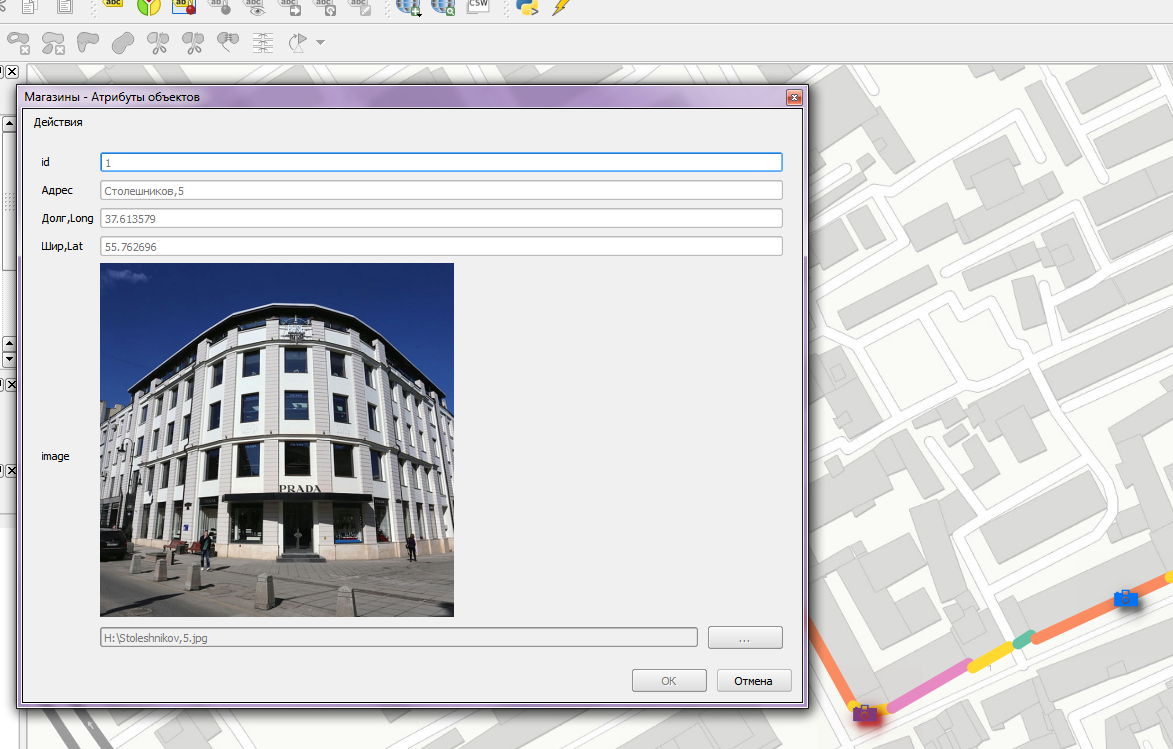This screenshot has width=1173, height=749.
Task: Open the Python console
Action: coord(527,7)
